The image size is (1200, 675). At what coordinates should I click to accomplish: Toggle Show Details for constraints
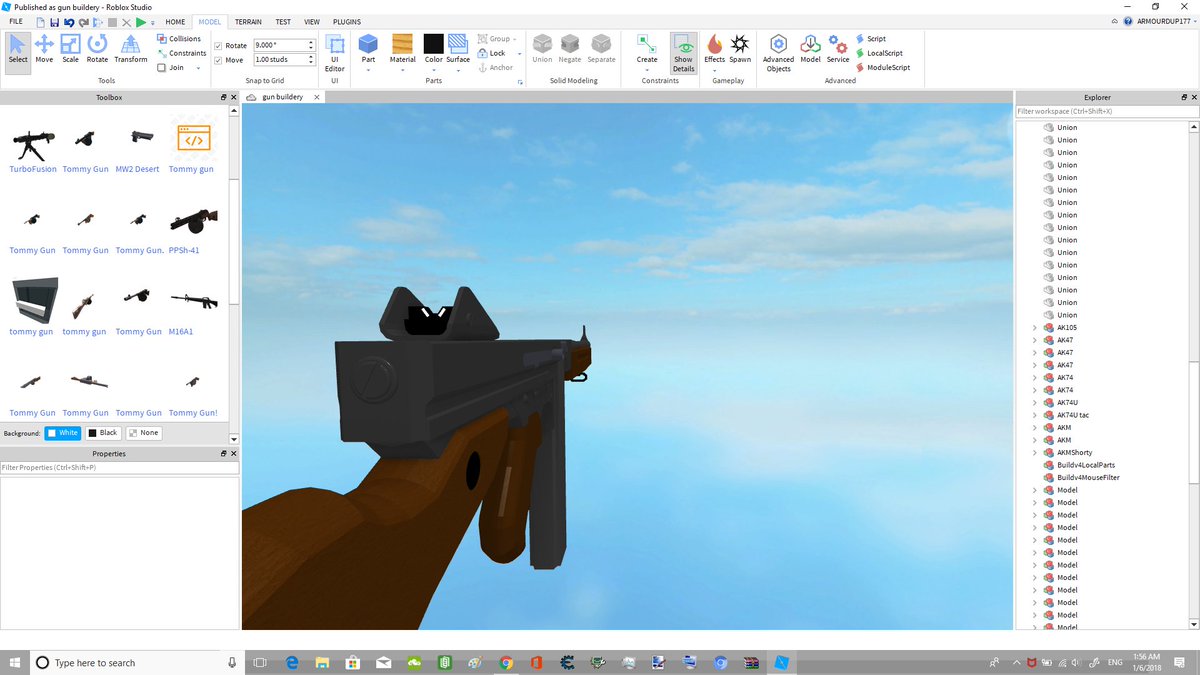683,52
